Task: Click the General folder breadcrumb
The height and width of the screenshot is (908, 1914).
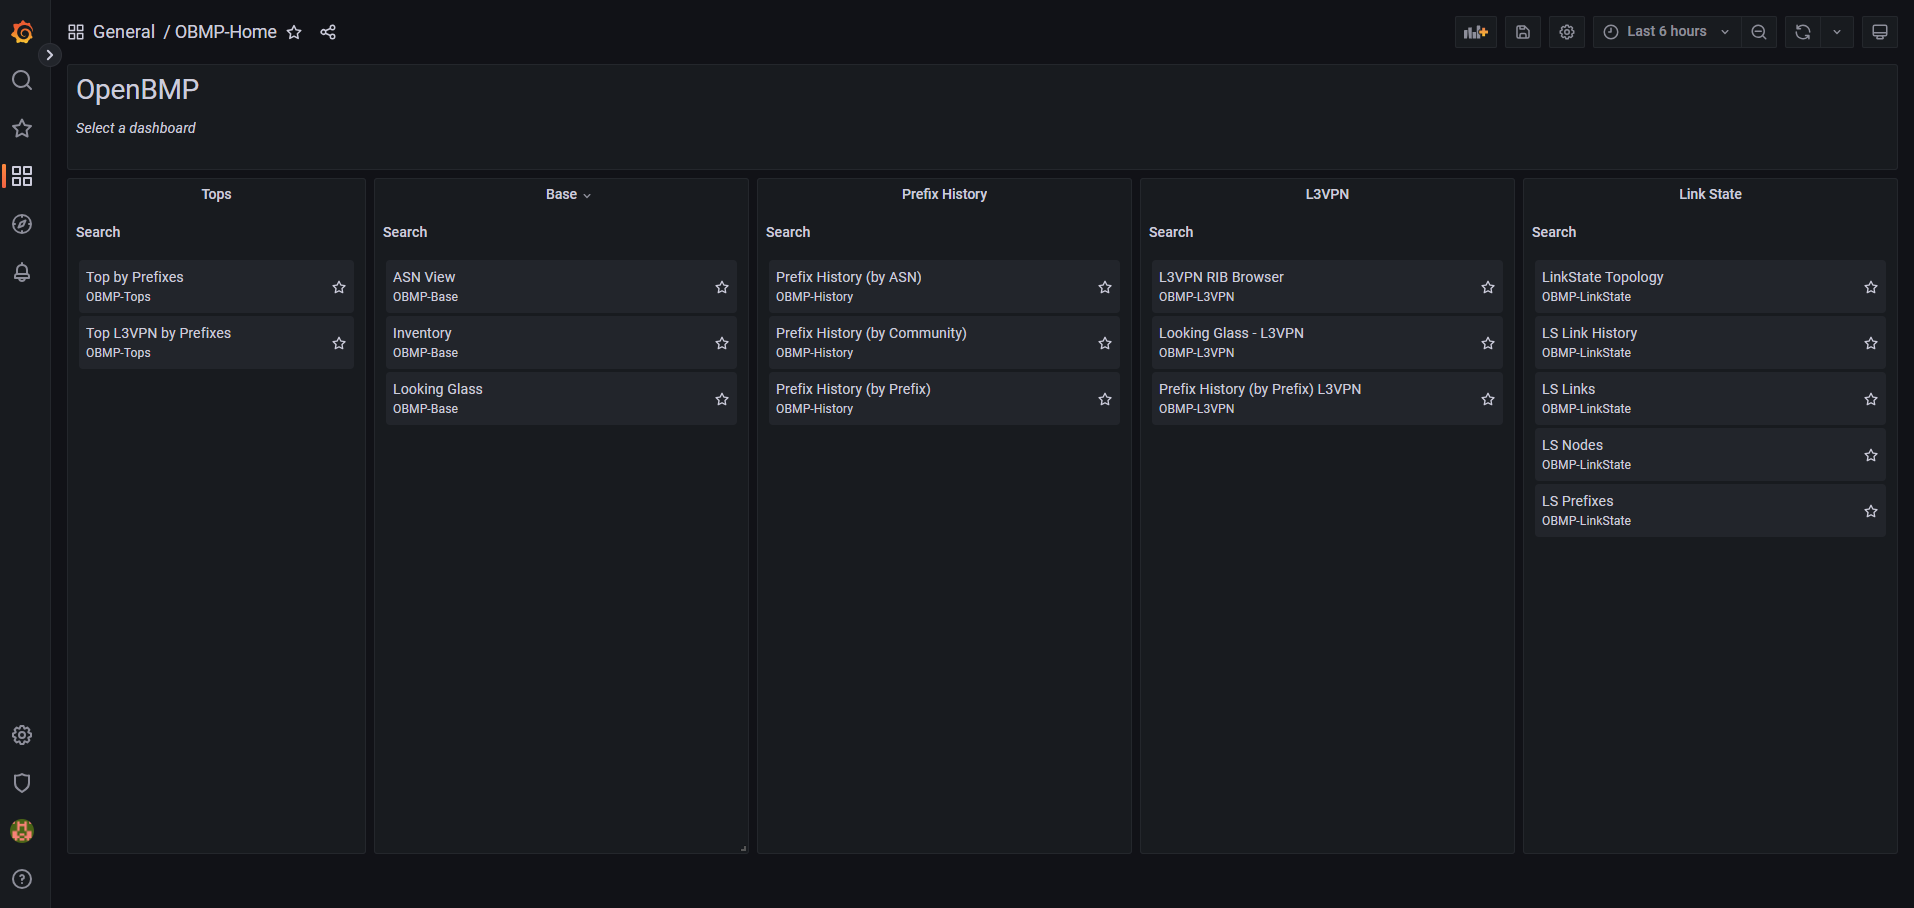Action: [x=124, y=32]
